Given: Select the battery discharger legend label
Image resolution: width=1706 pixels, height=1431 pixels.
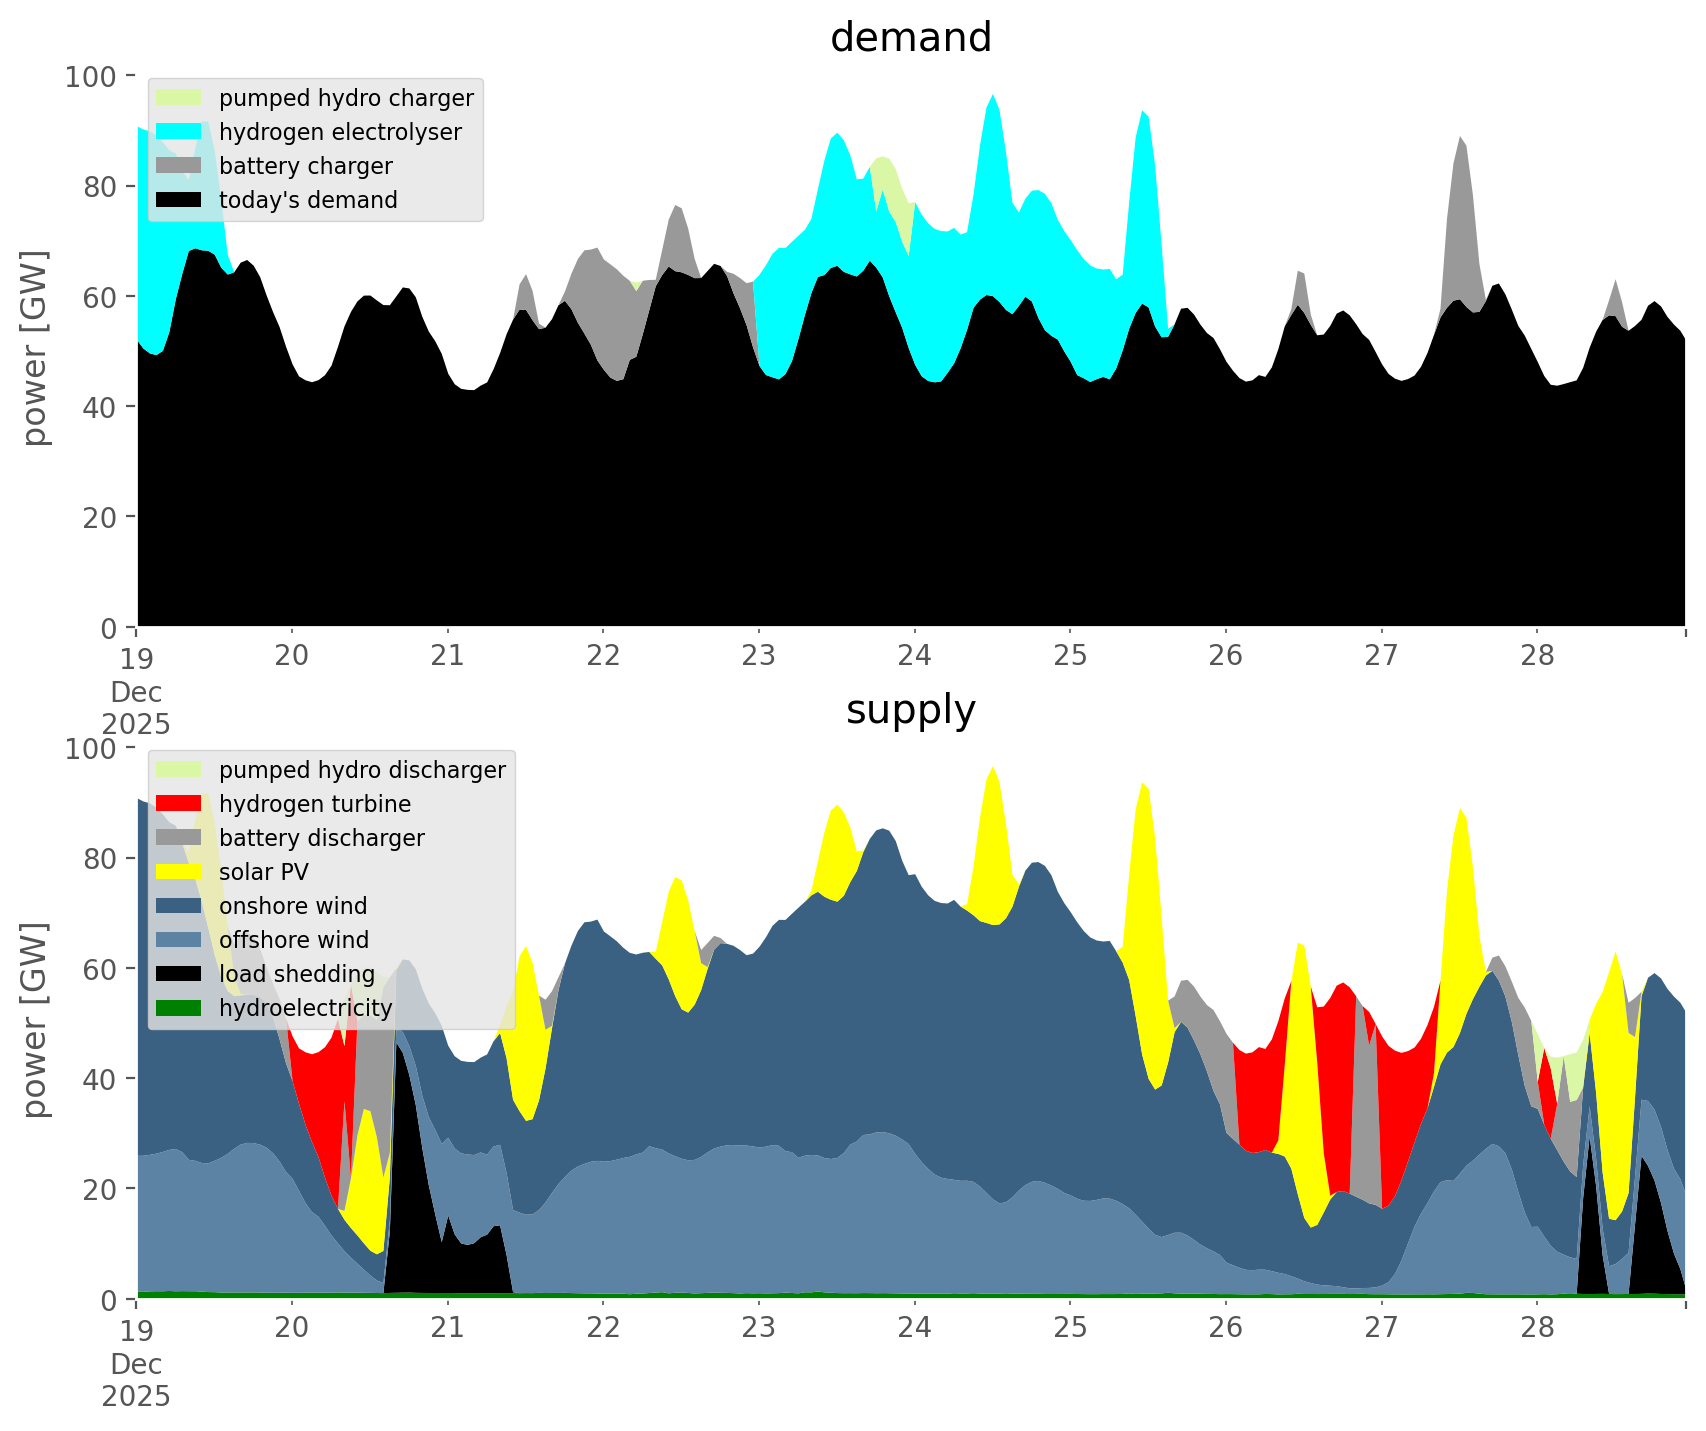Looking at the screenshot, I should pyautogui.click(x=321, y=838).
